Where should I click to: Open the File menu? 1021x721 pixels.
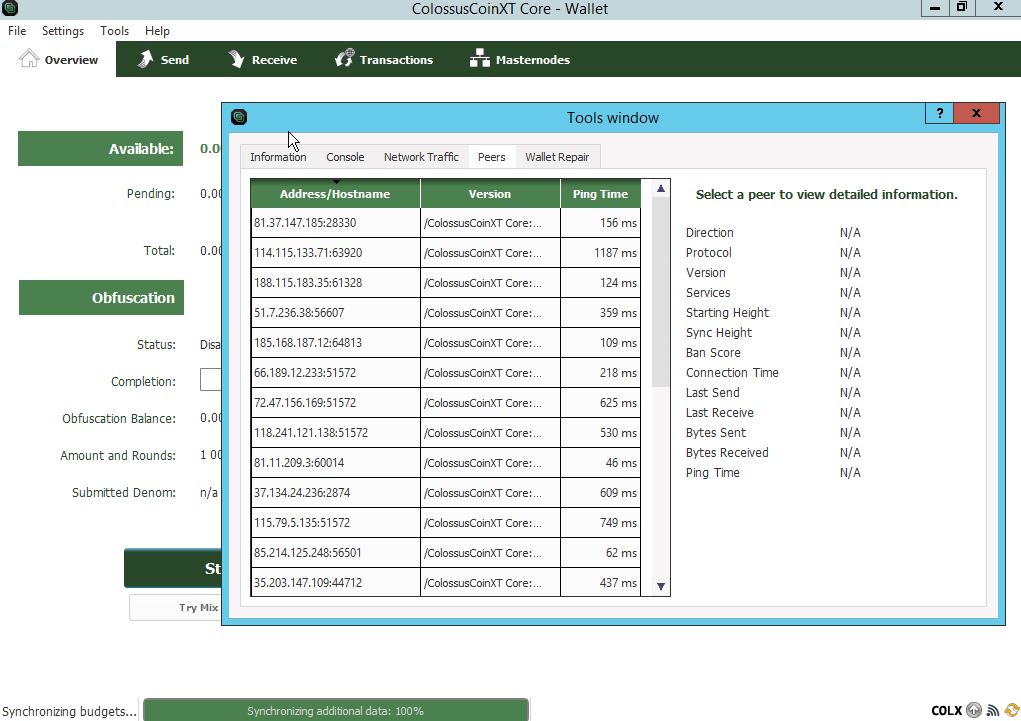coord(17,31)
